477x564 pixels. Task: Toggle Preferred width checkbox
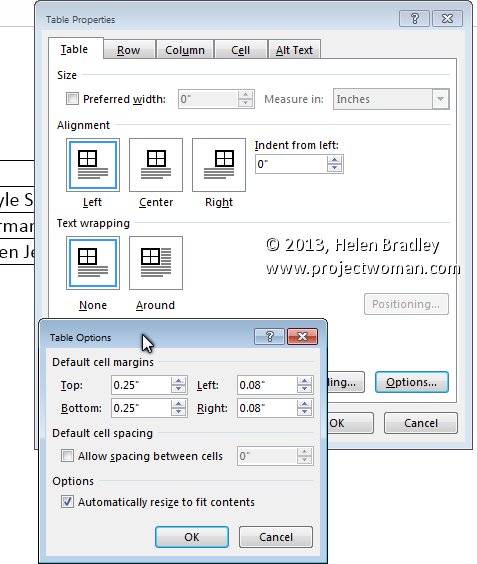click(x=72, y=99)
